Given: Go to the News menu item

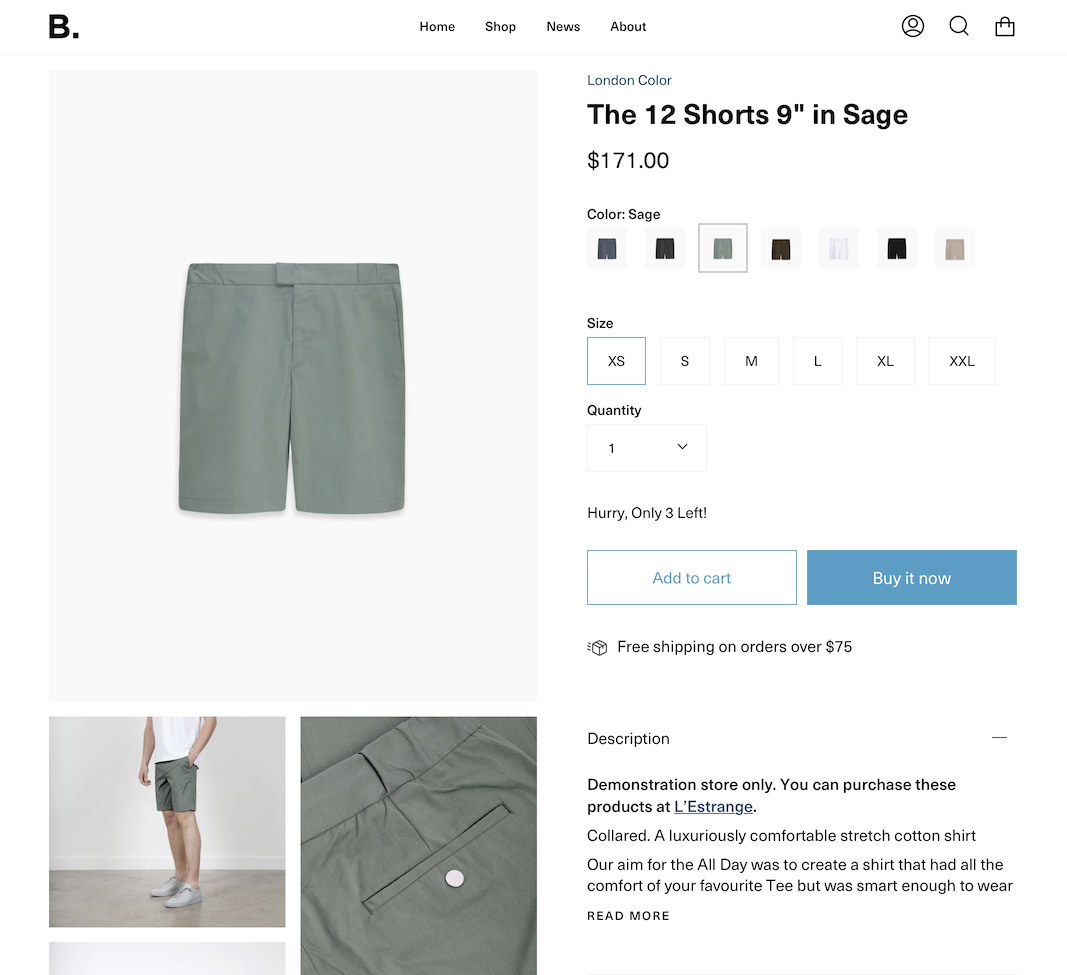Looking at the screenshot, I should 563,27.
